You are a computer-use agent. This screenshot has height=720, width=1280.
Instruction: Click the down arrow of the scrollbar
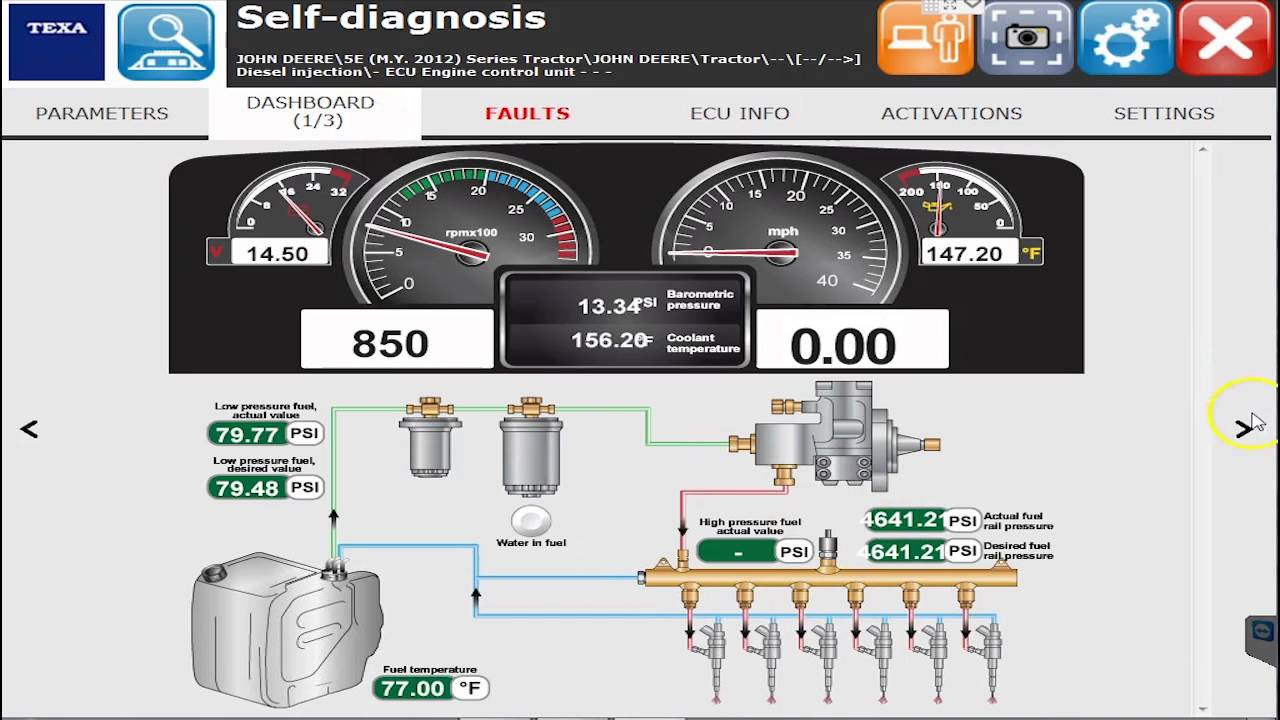1203,708
